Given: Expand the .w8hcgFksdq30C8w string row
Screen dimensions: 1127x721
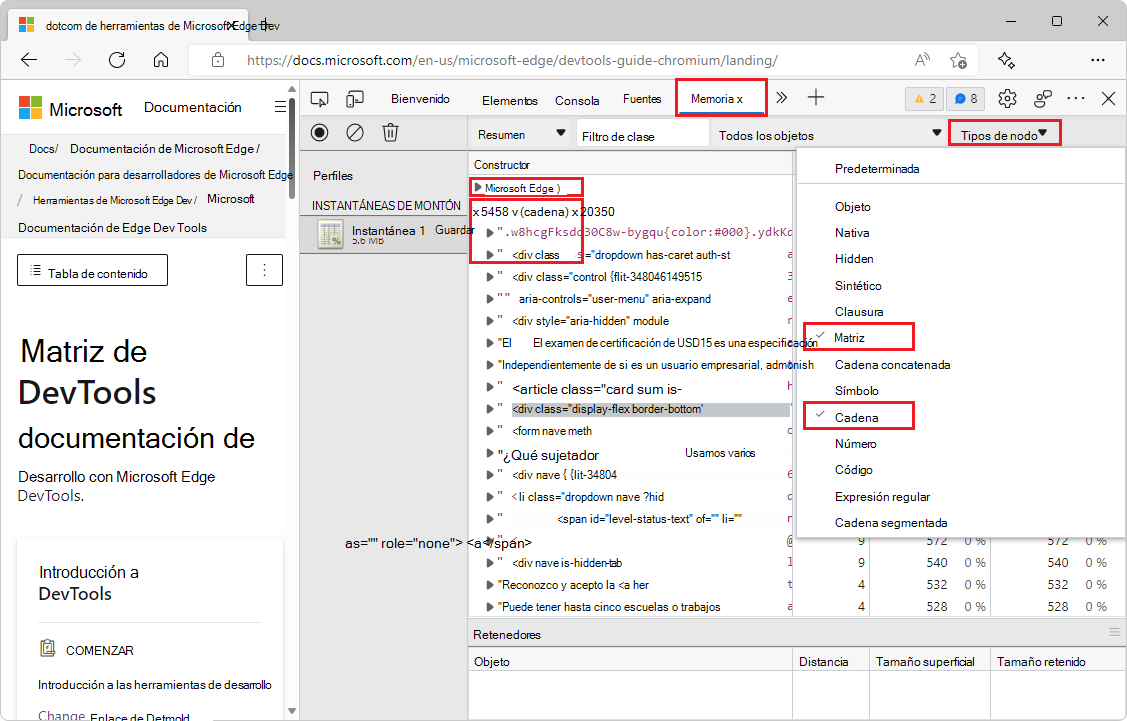Looking at the screenshot, I should [x=489, y=232].
